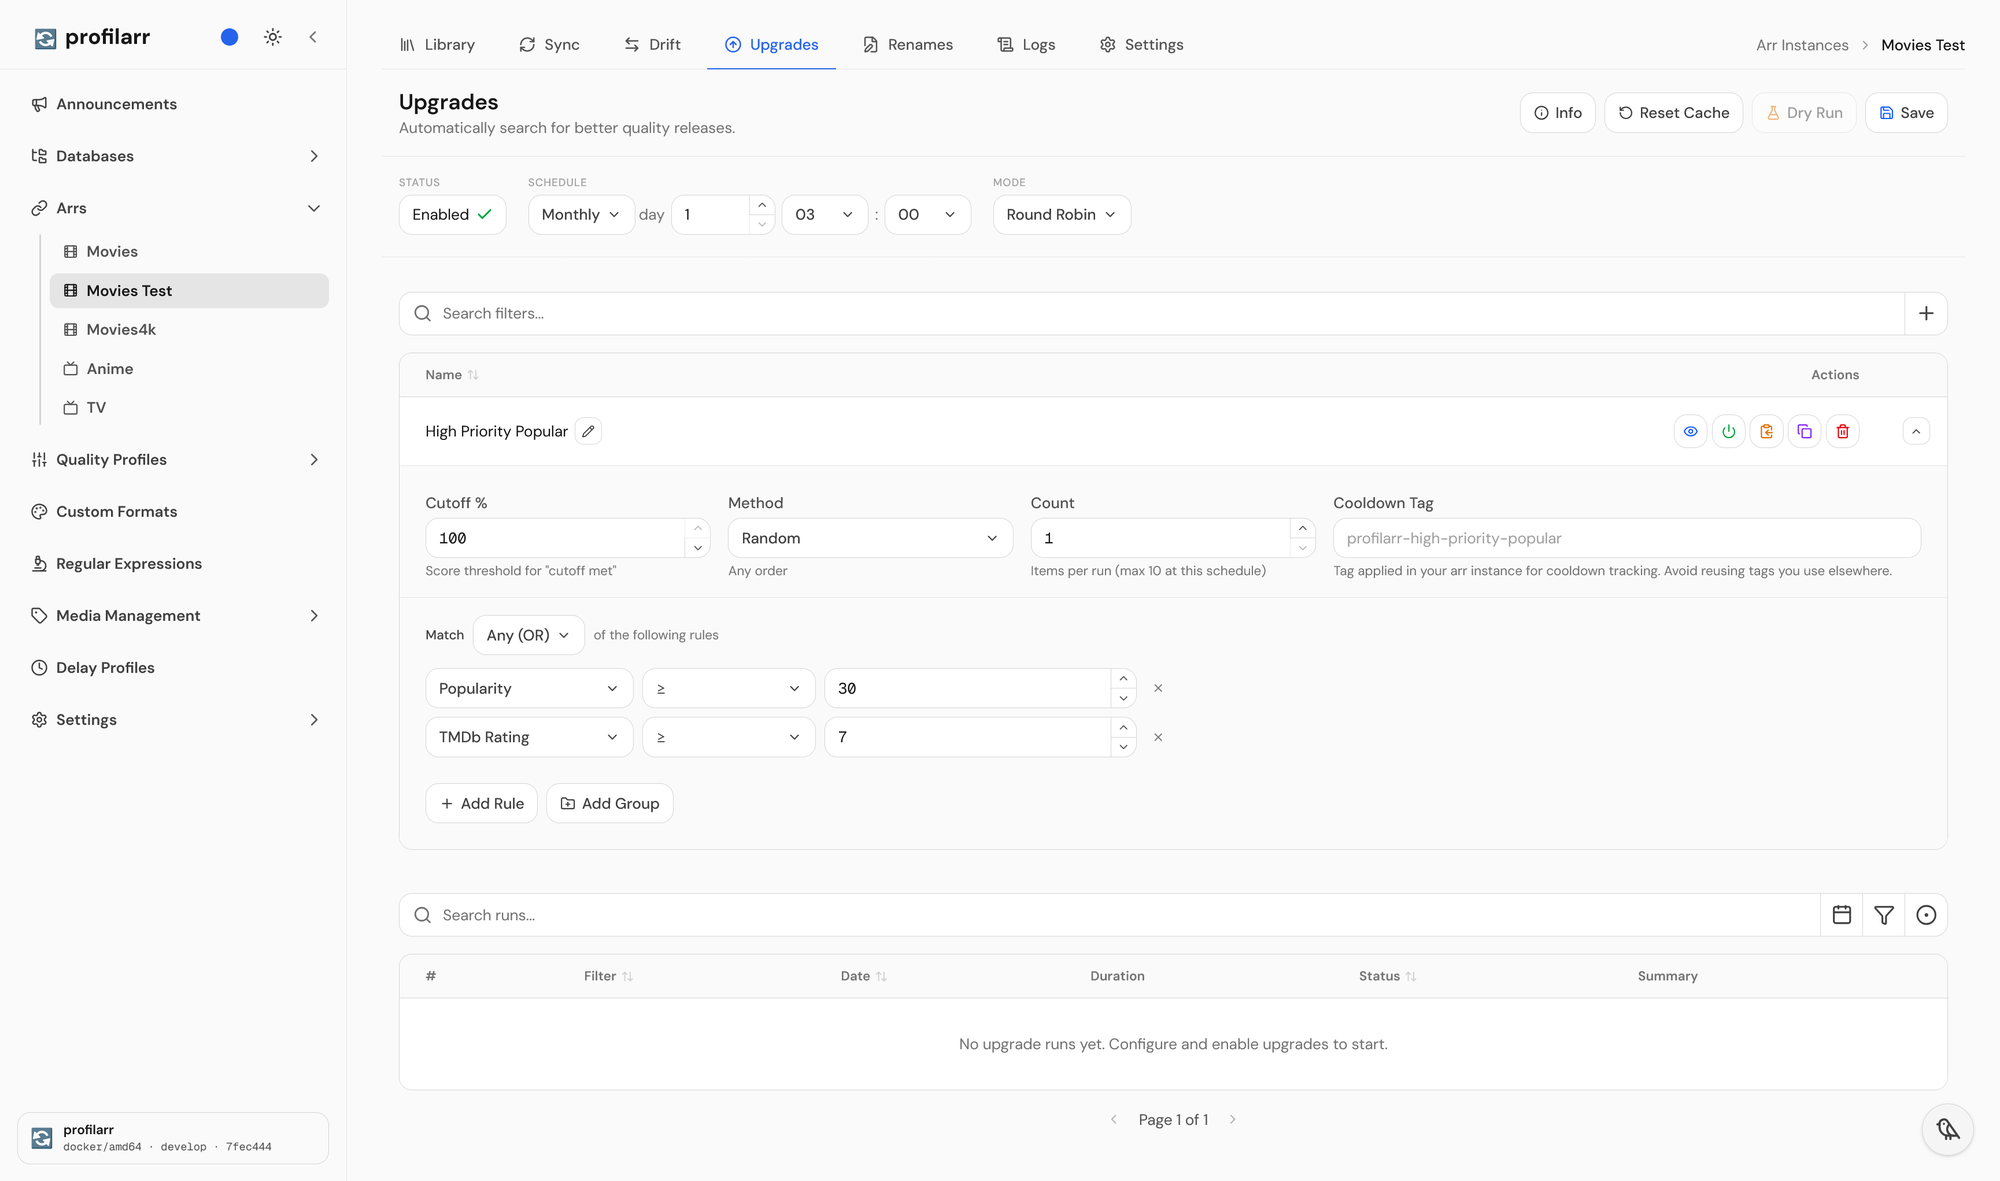Switch to the Library tab

click(x=437, y=45)
